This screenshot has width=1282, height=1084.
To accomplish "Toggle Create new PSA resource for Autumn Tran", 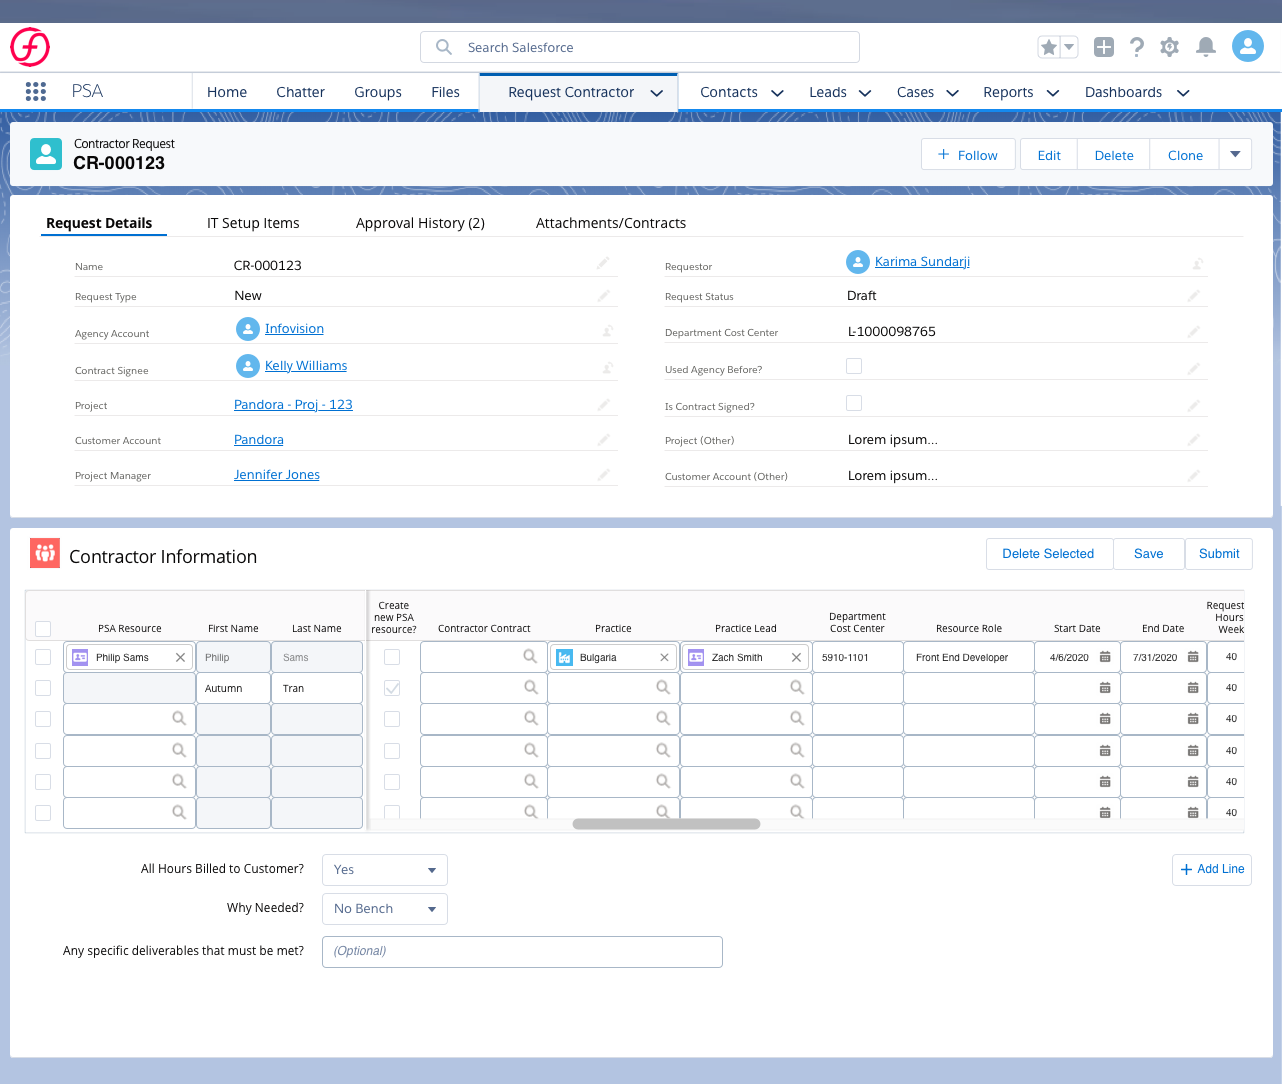I will (x=392, y=688).
